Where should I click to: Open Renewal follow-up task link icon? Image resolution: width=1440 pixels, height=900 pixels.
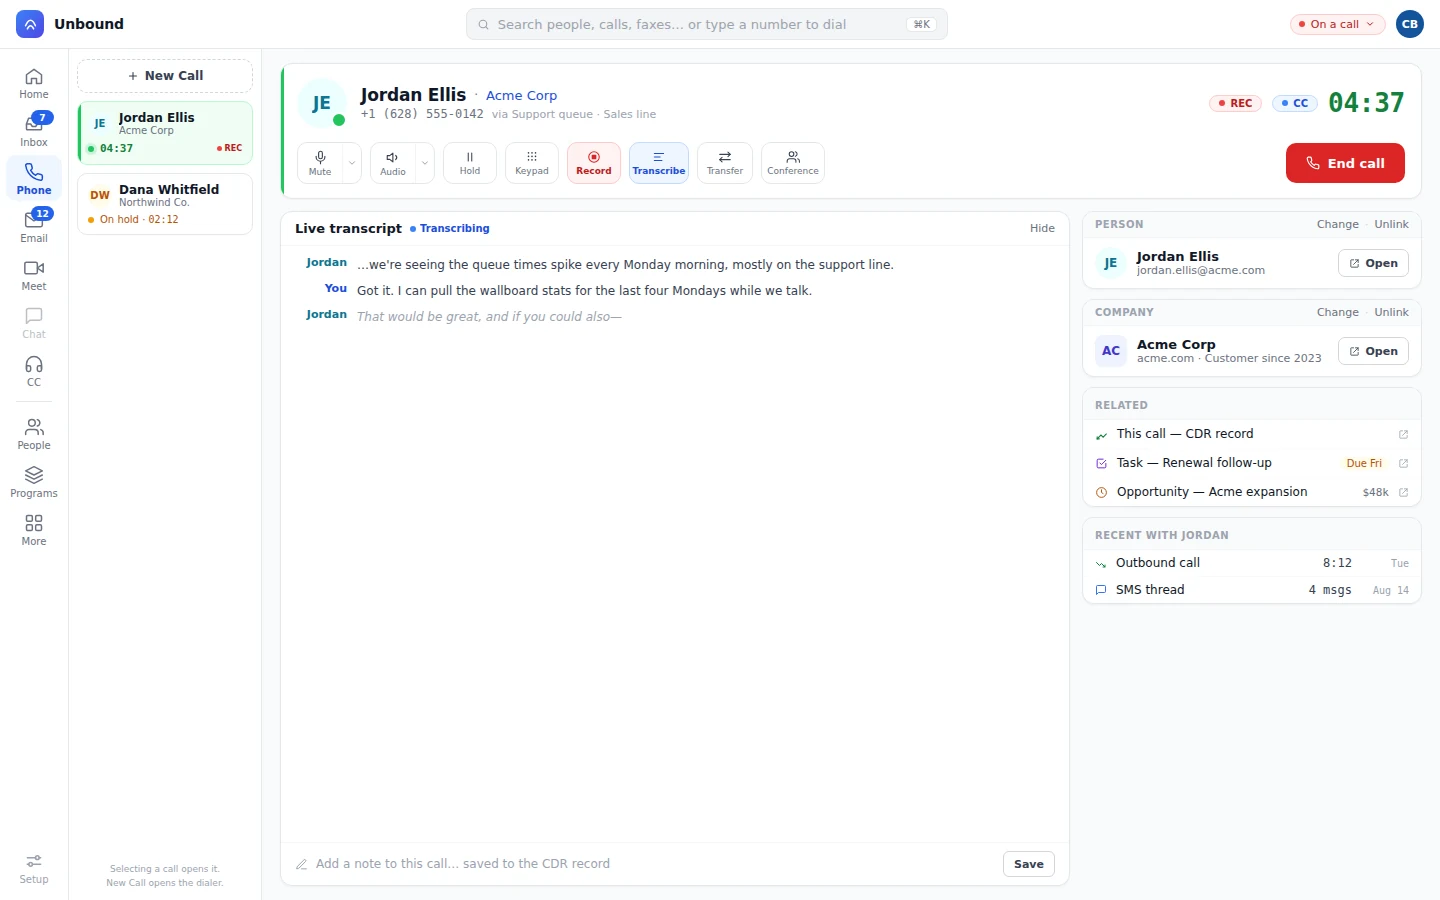pos(1403,463)
